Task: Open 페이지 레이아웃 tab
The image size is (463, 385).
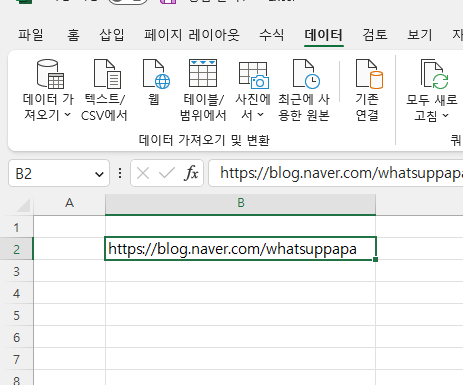Action: click(192, 35)
